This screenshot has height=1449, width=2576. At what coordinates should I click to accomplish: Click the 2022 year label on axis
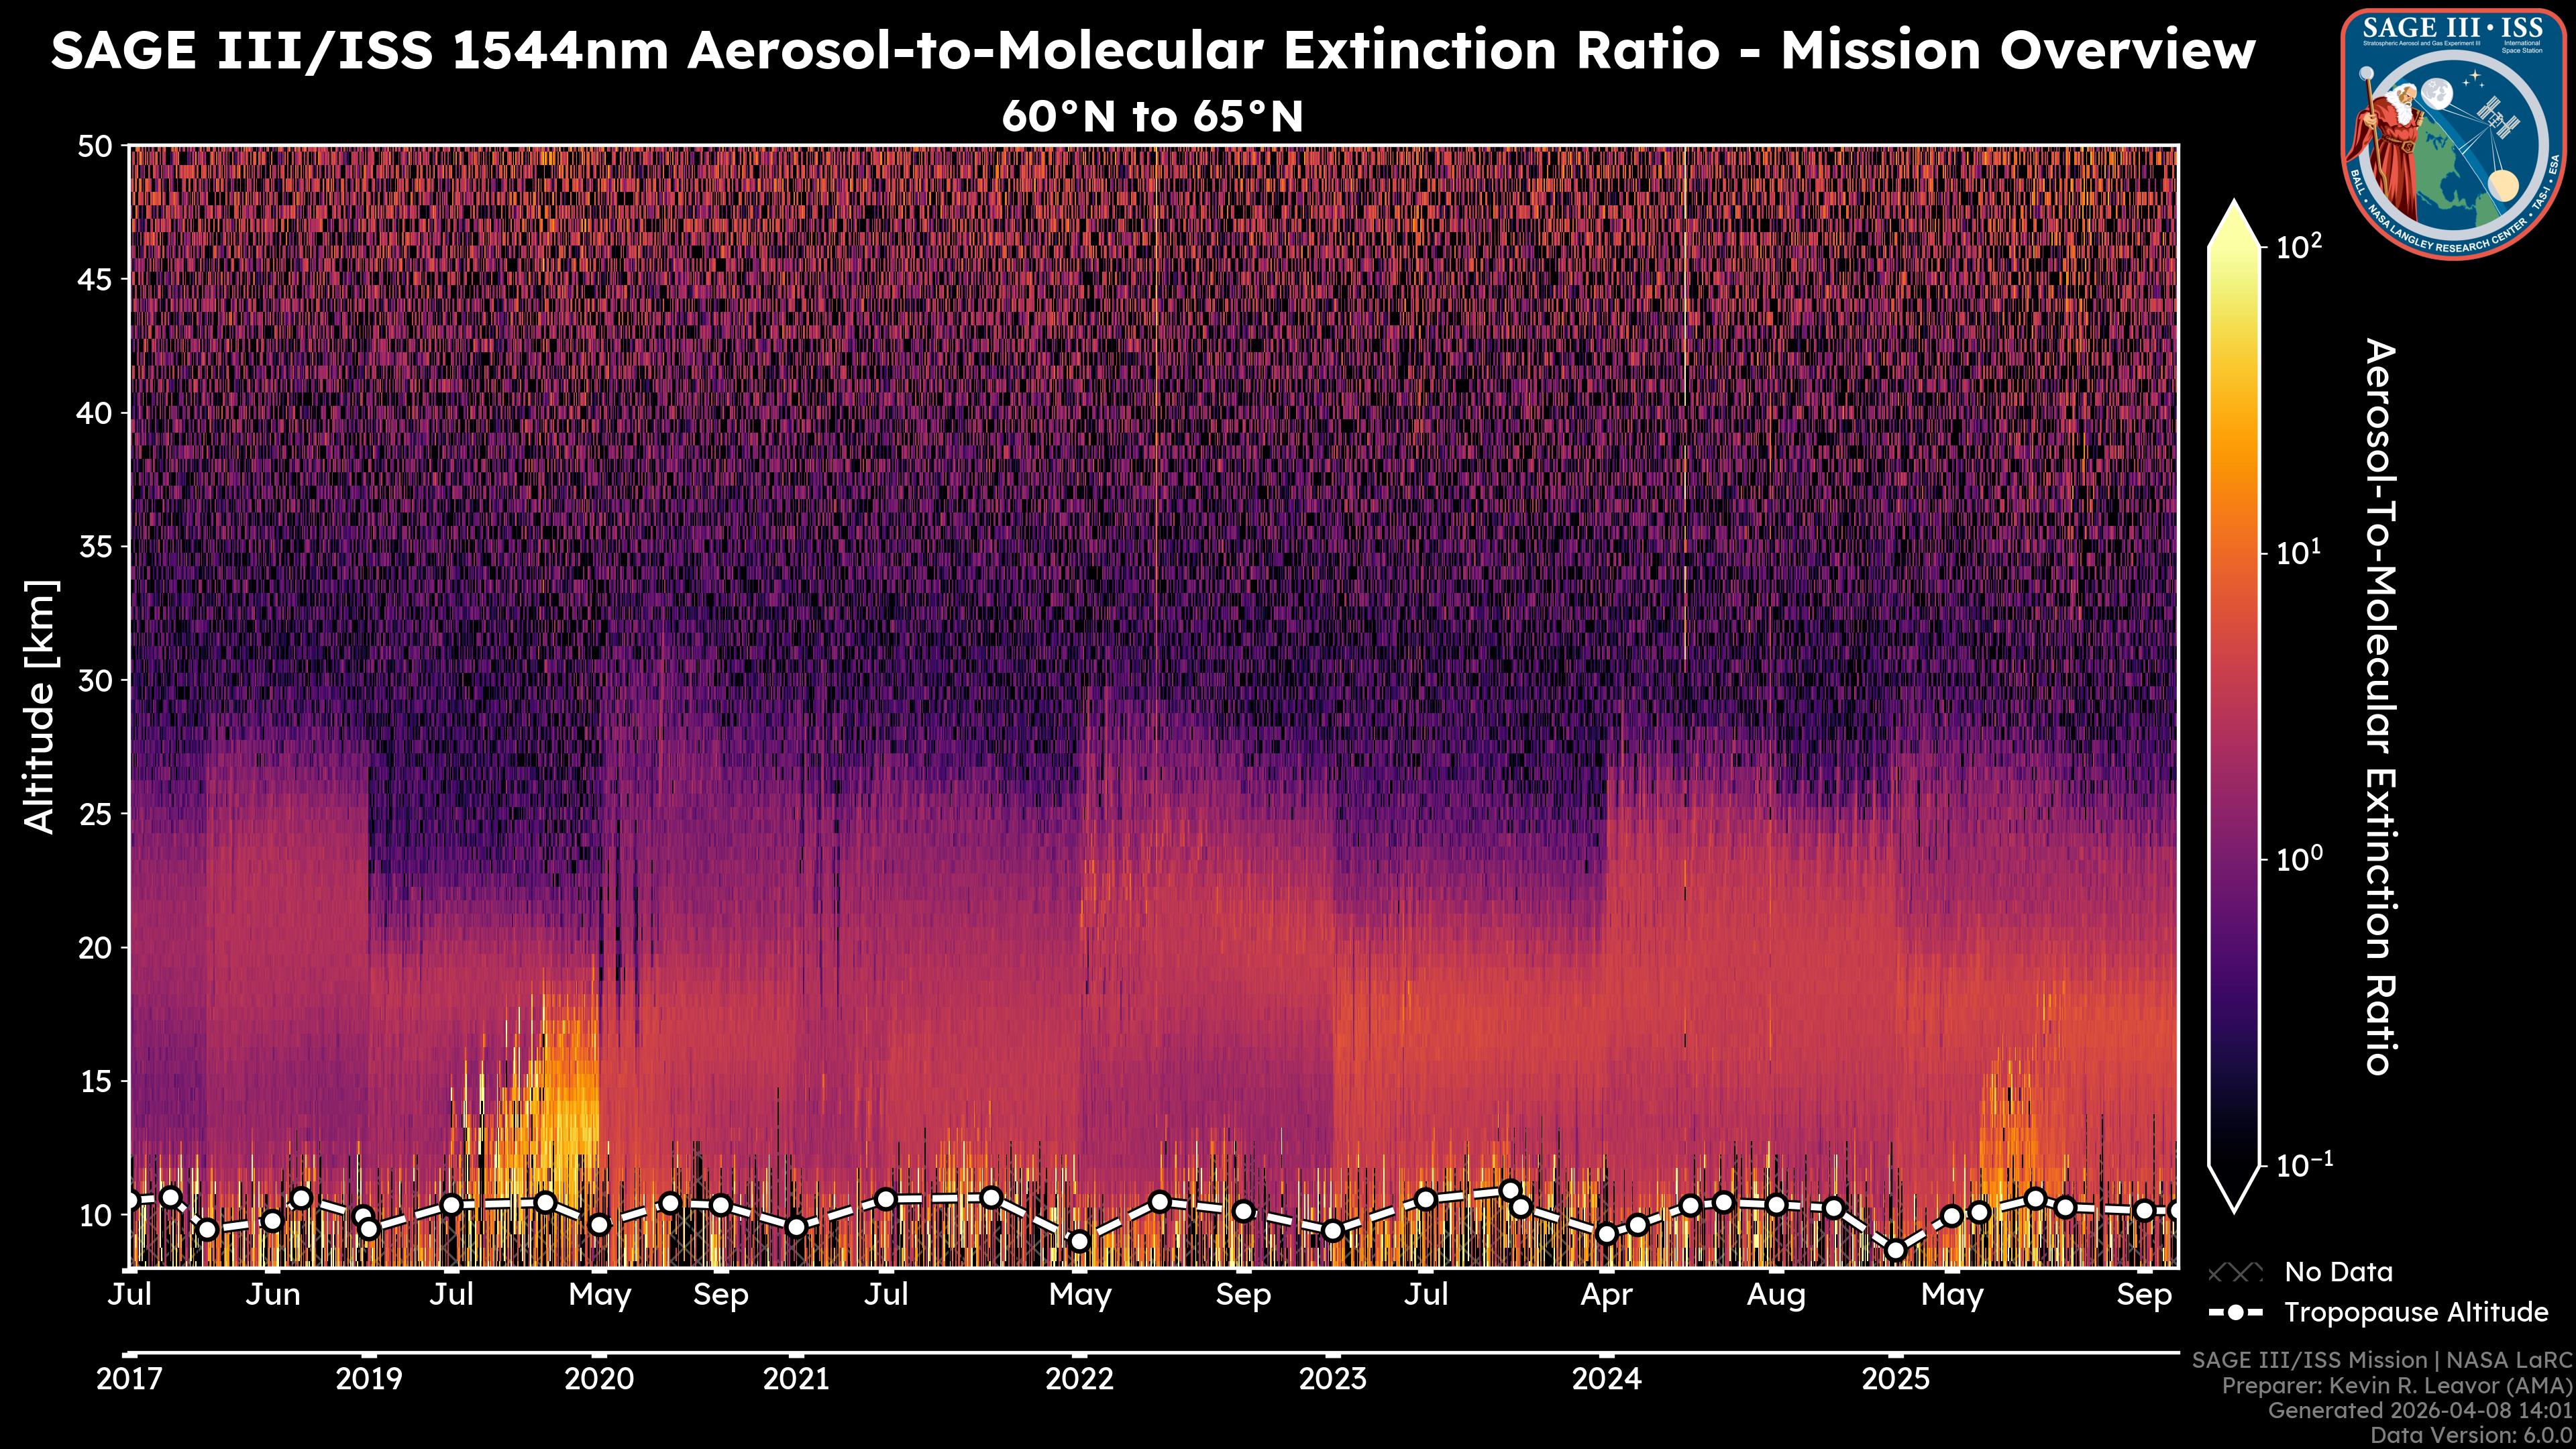click(1079, 1379)
